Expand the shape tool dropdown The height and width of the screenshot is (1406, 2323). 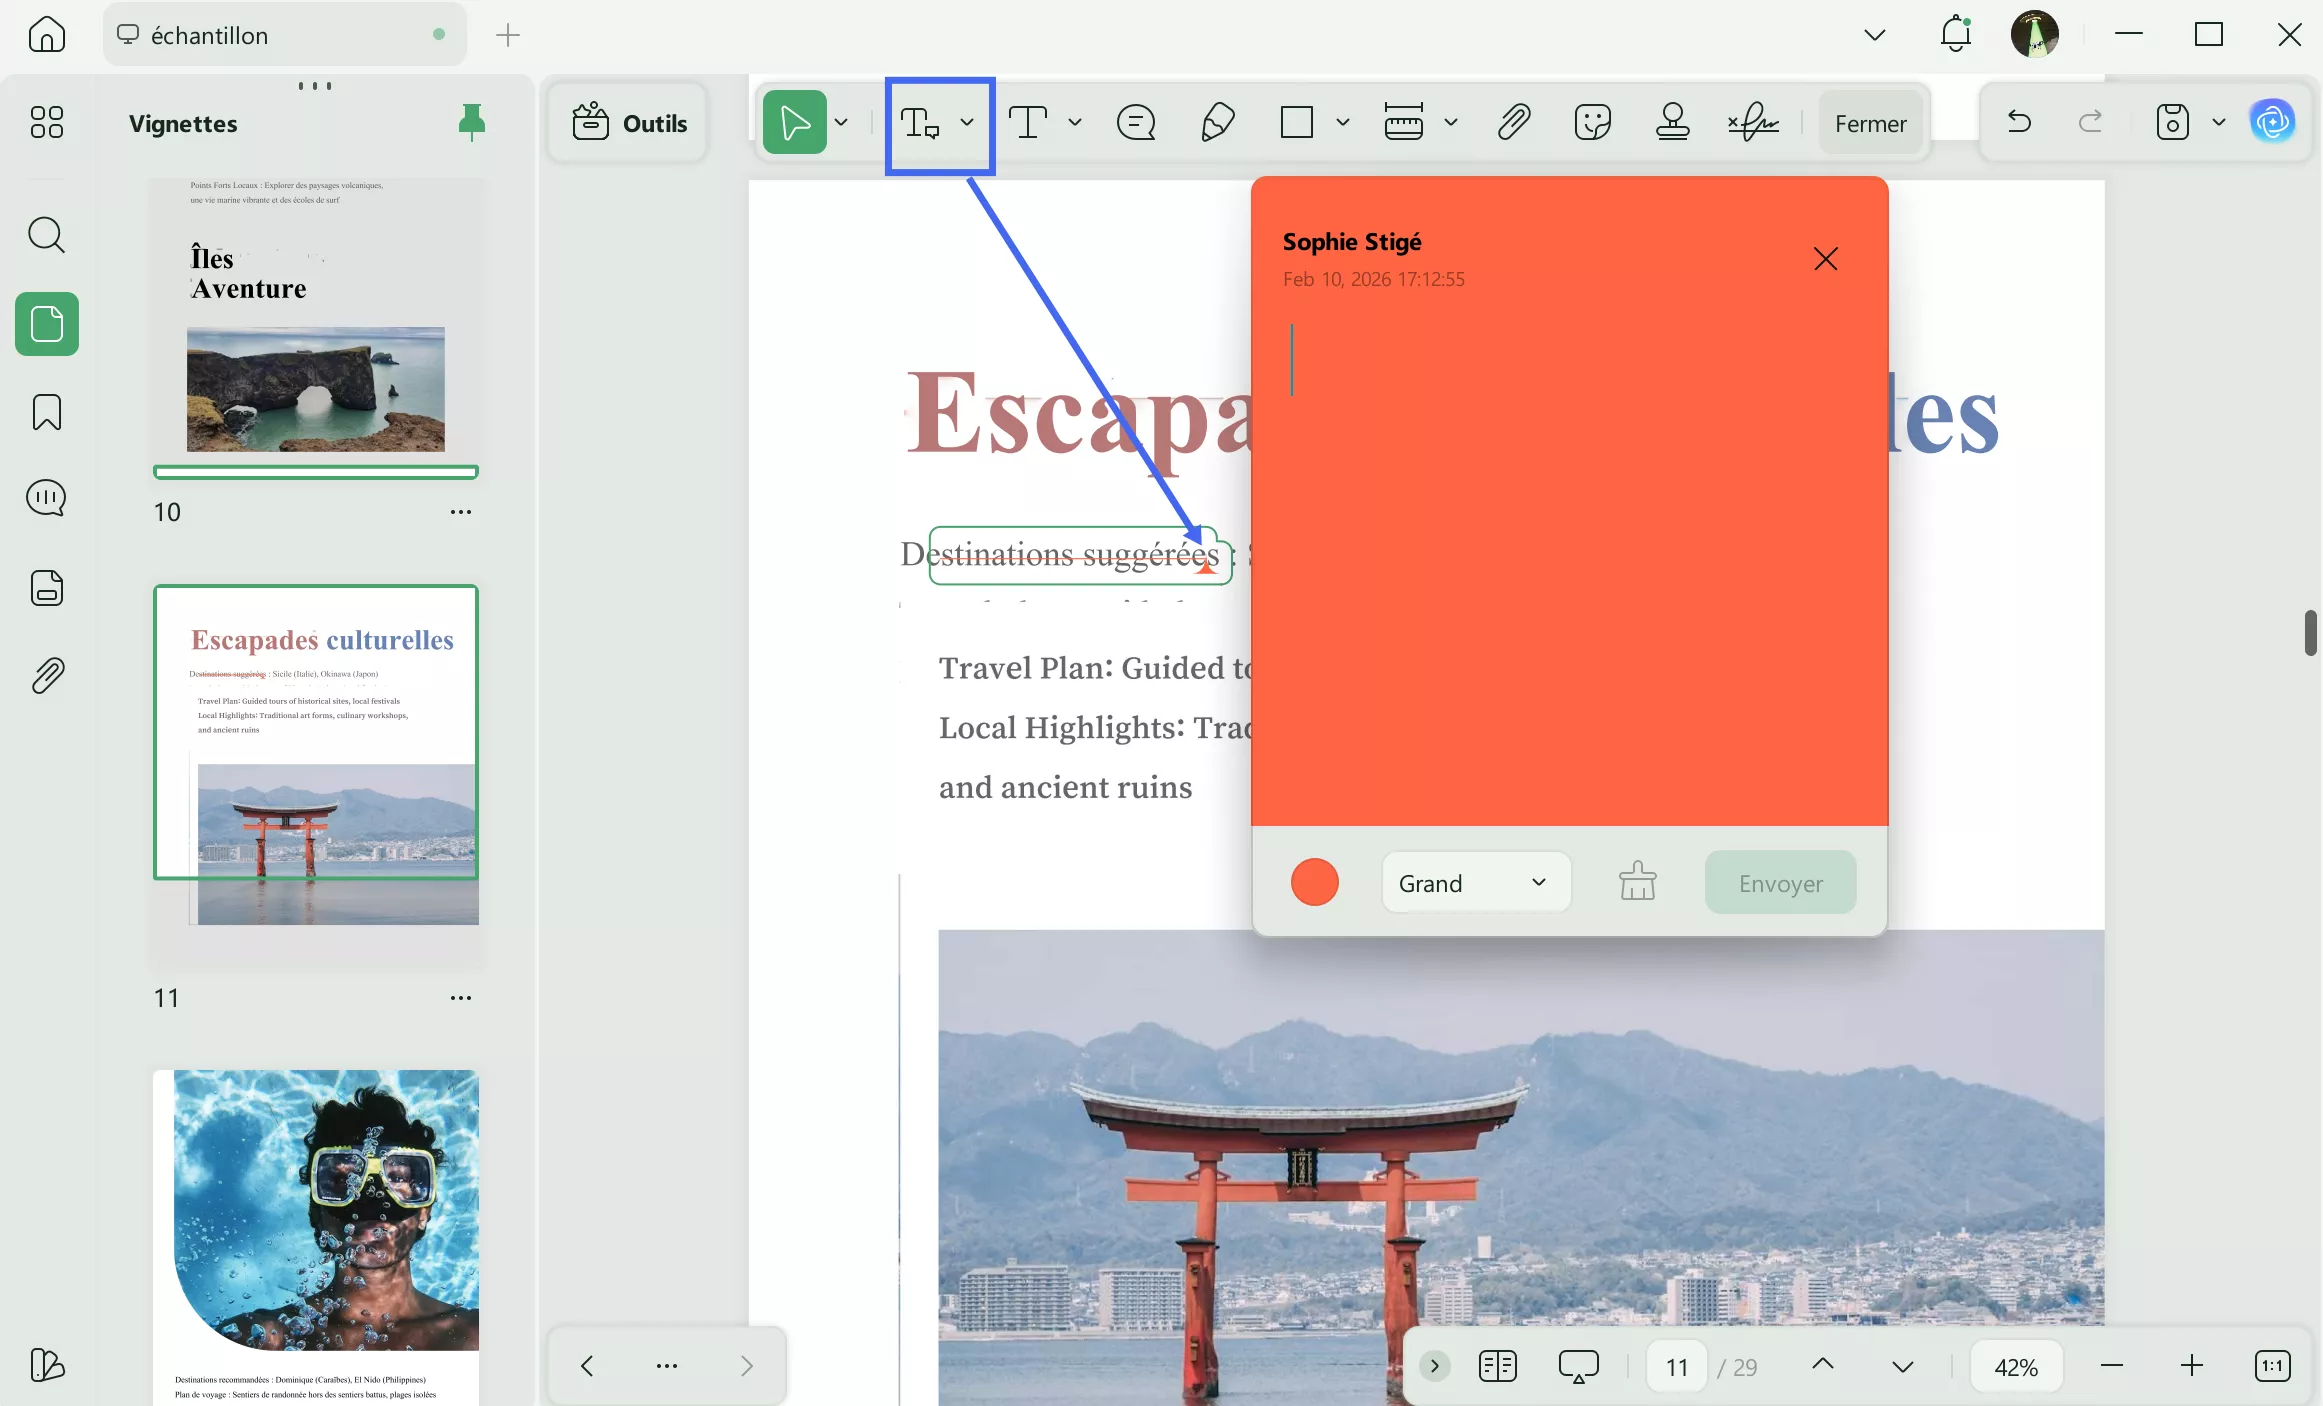pos(1342,122)
